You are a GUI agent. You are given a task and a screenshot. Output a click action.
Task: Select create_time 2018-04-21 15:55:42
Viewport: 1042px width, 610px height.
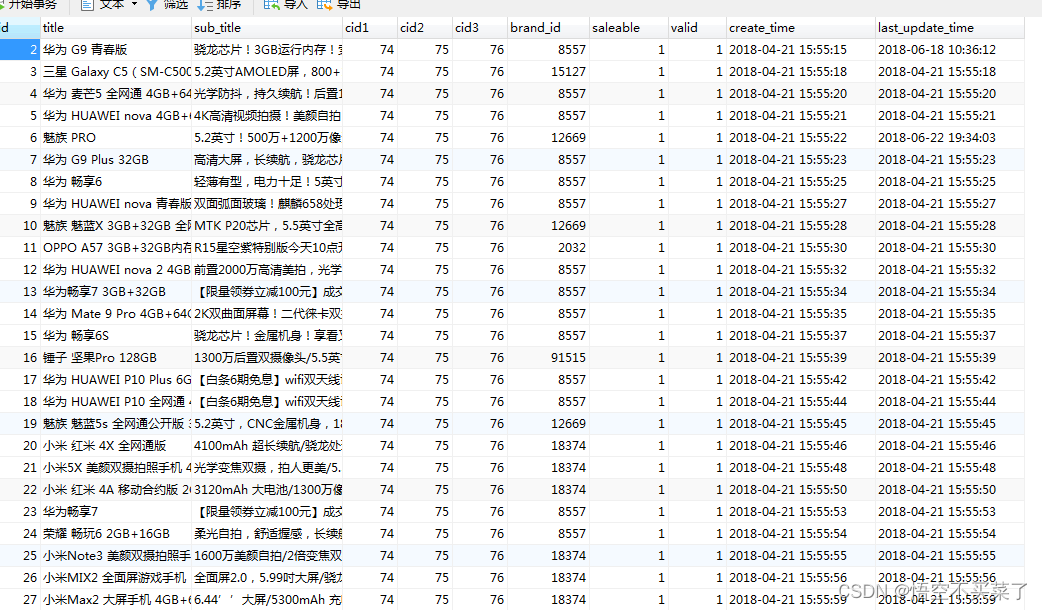[x=801, y=379]
